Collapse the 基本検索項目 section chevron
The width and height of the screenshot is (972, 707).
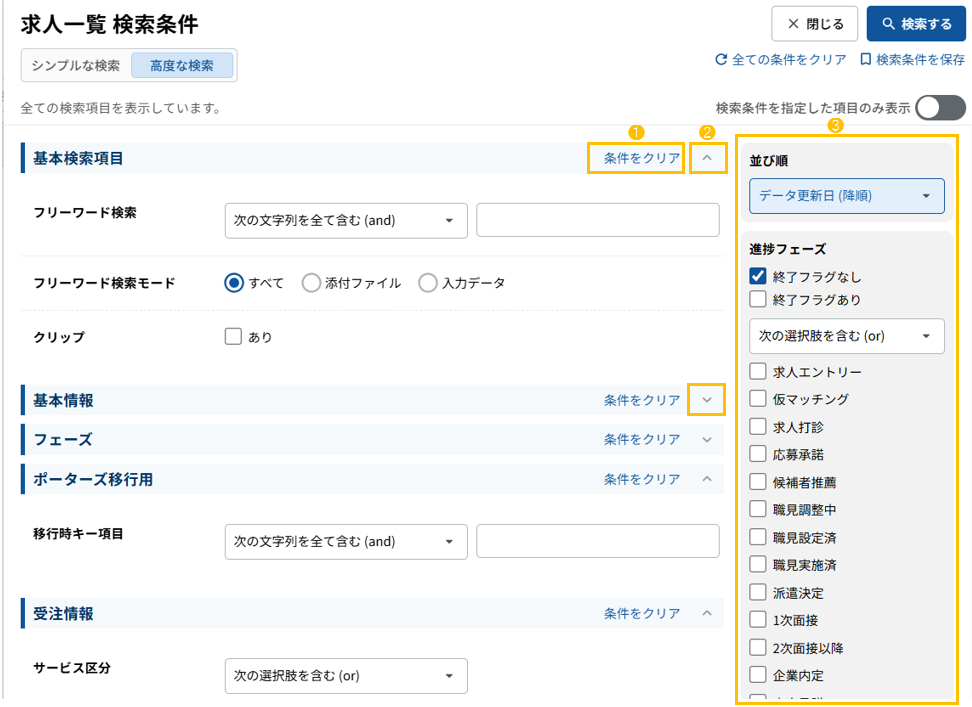coord(707,158)
